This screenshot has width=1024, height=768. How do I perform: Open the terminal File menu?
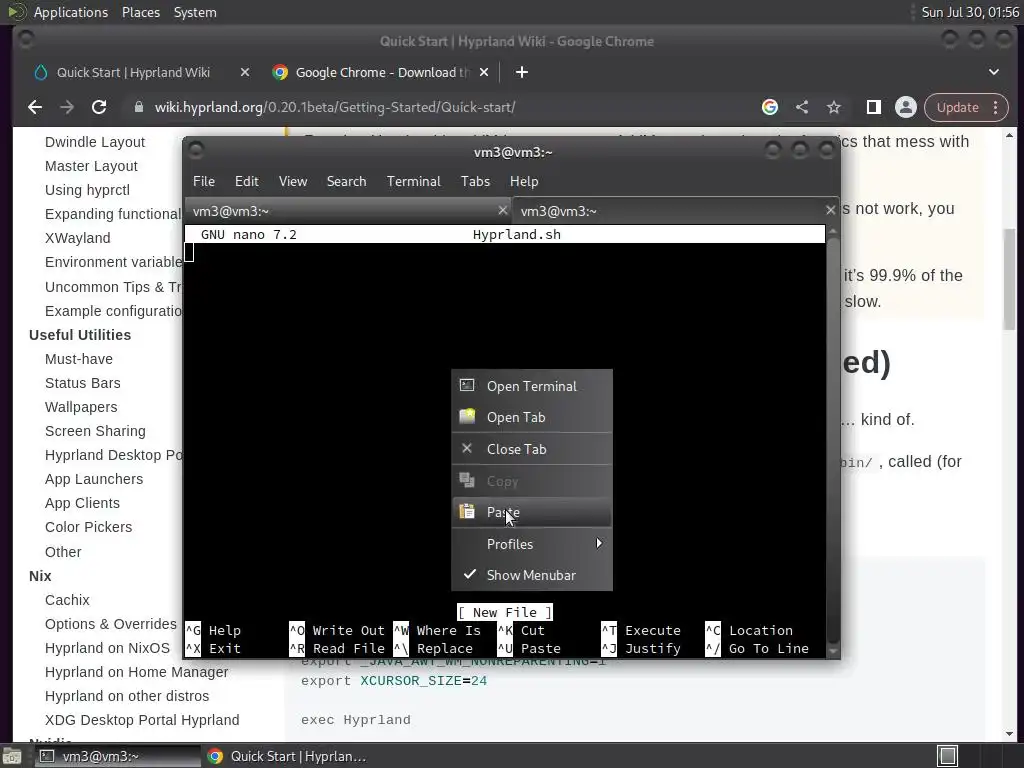pyautogui.click(x=204, y=182)
